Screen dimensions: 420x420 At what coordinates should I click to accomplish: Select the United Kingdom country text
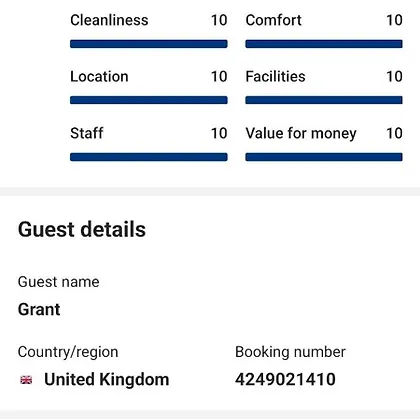click(x=107, y=380)
